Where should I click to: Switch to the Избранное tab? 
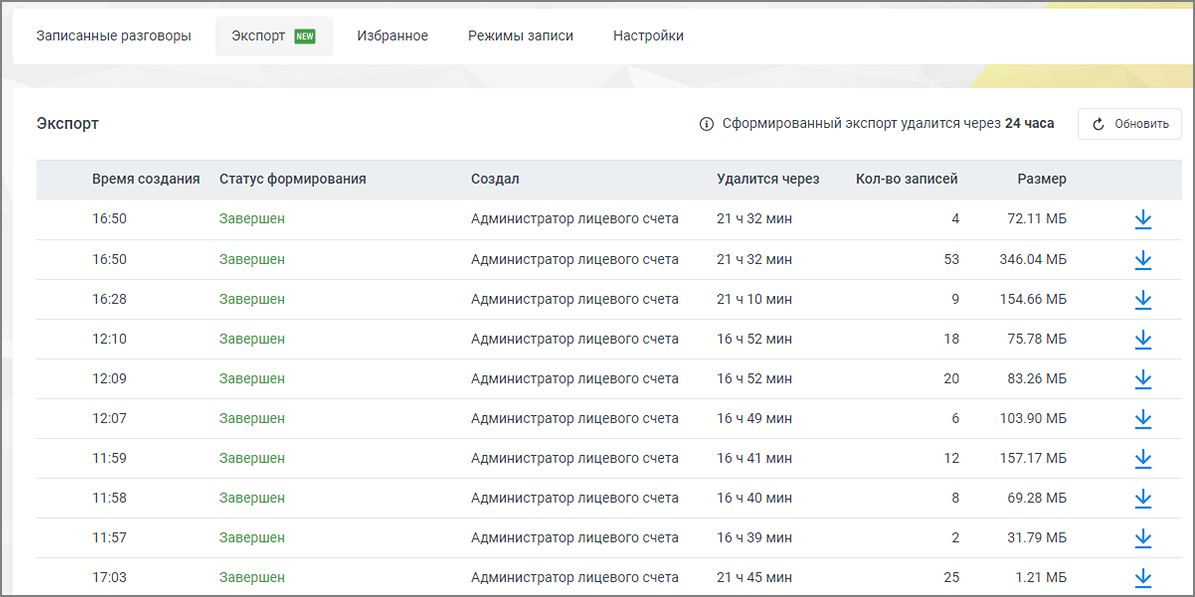click(x=392, y=36)
